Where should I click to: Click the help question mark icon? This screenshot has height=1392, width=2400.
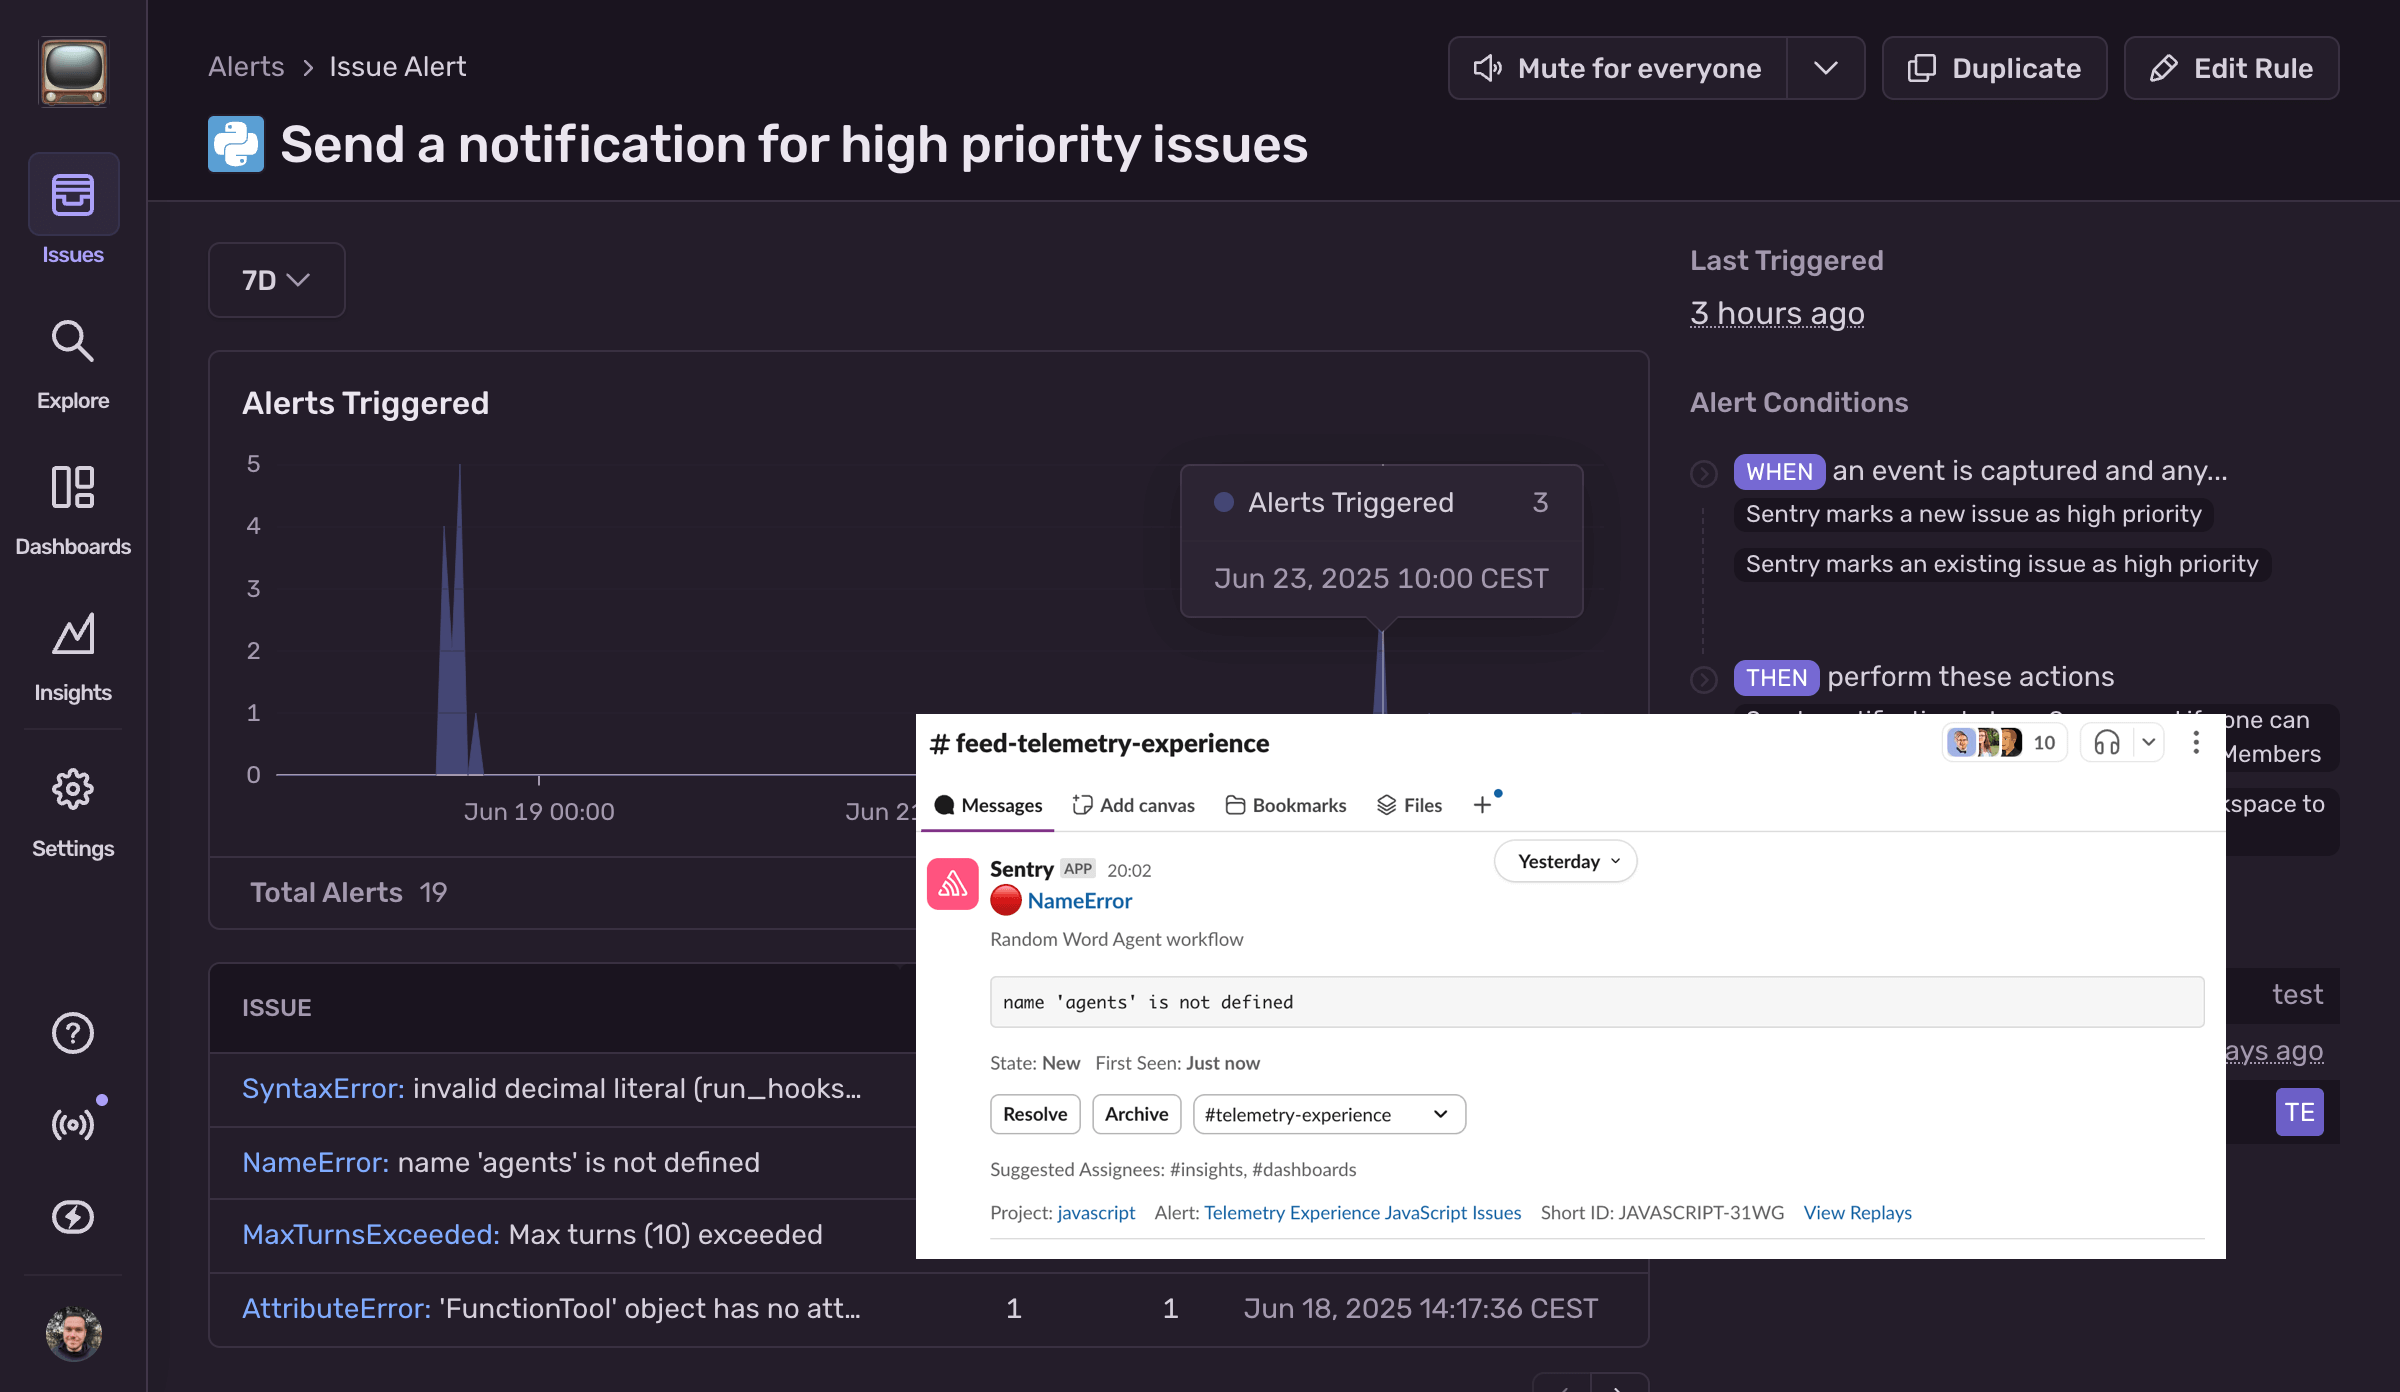pos(73,1033)
